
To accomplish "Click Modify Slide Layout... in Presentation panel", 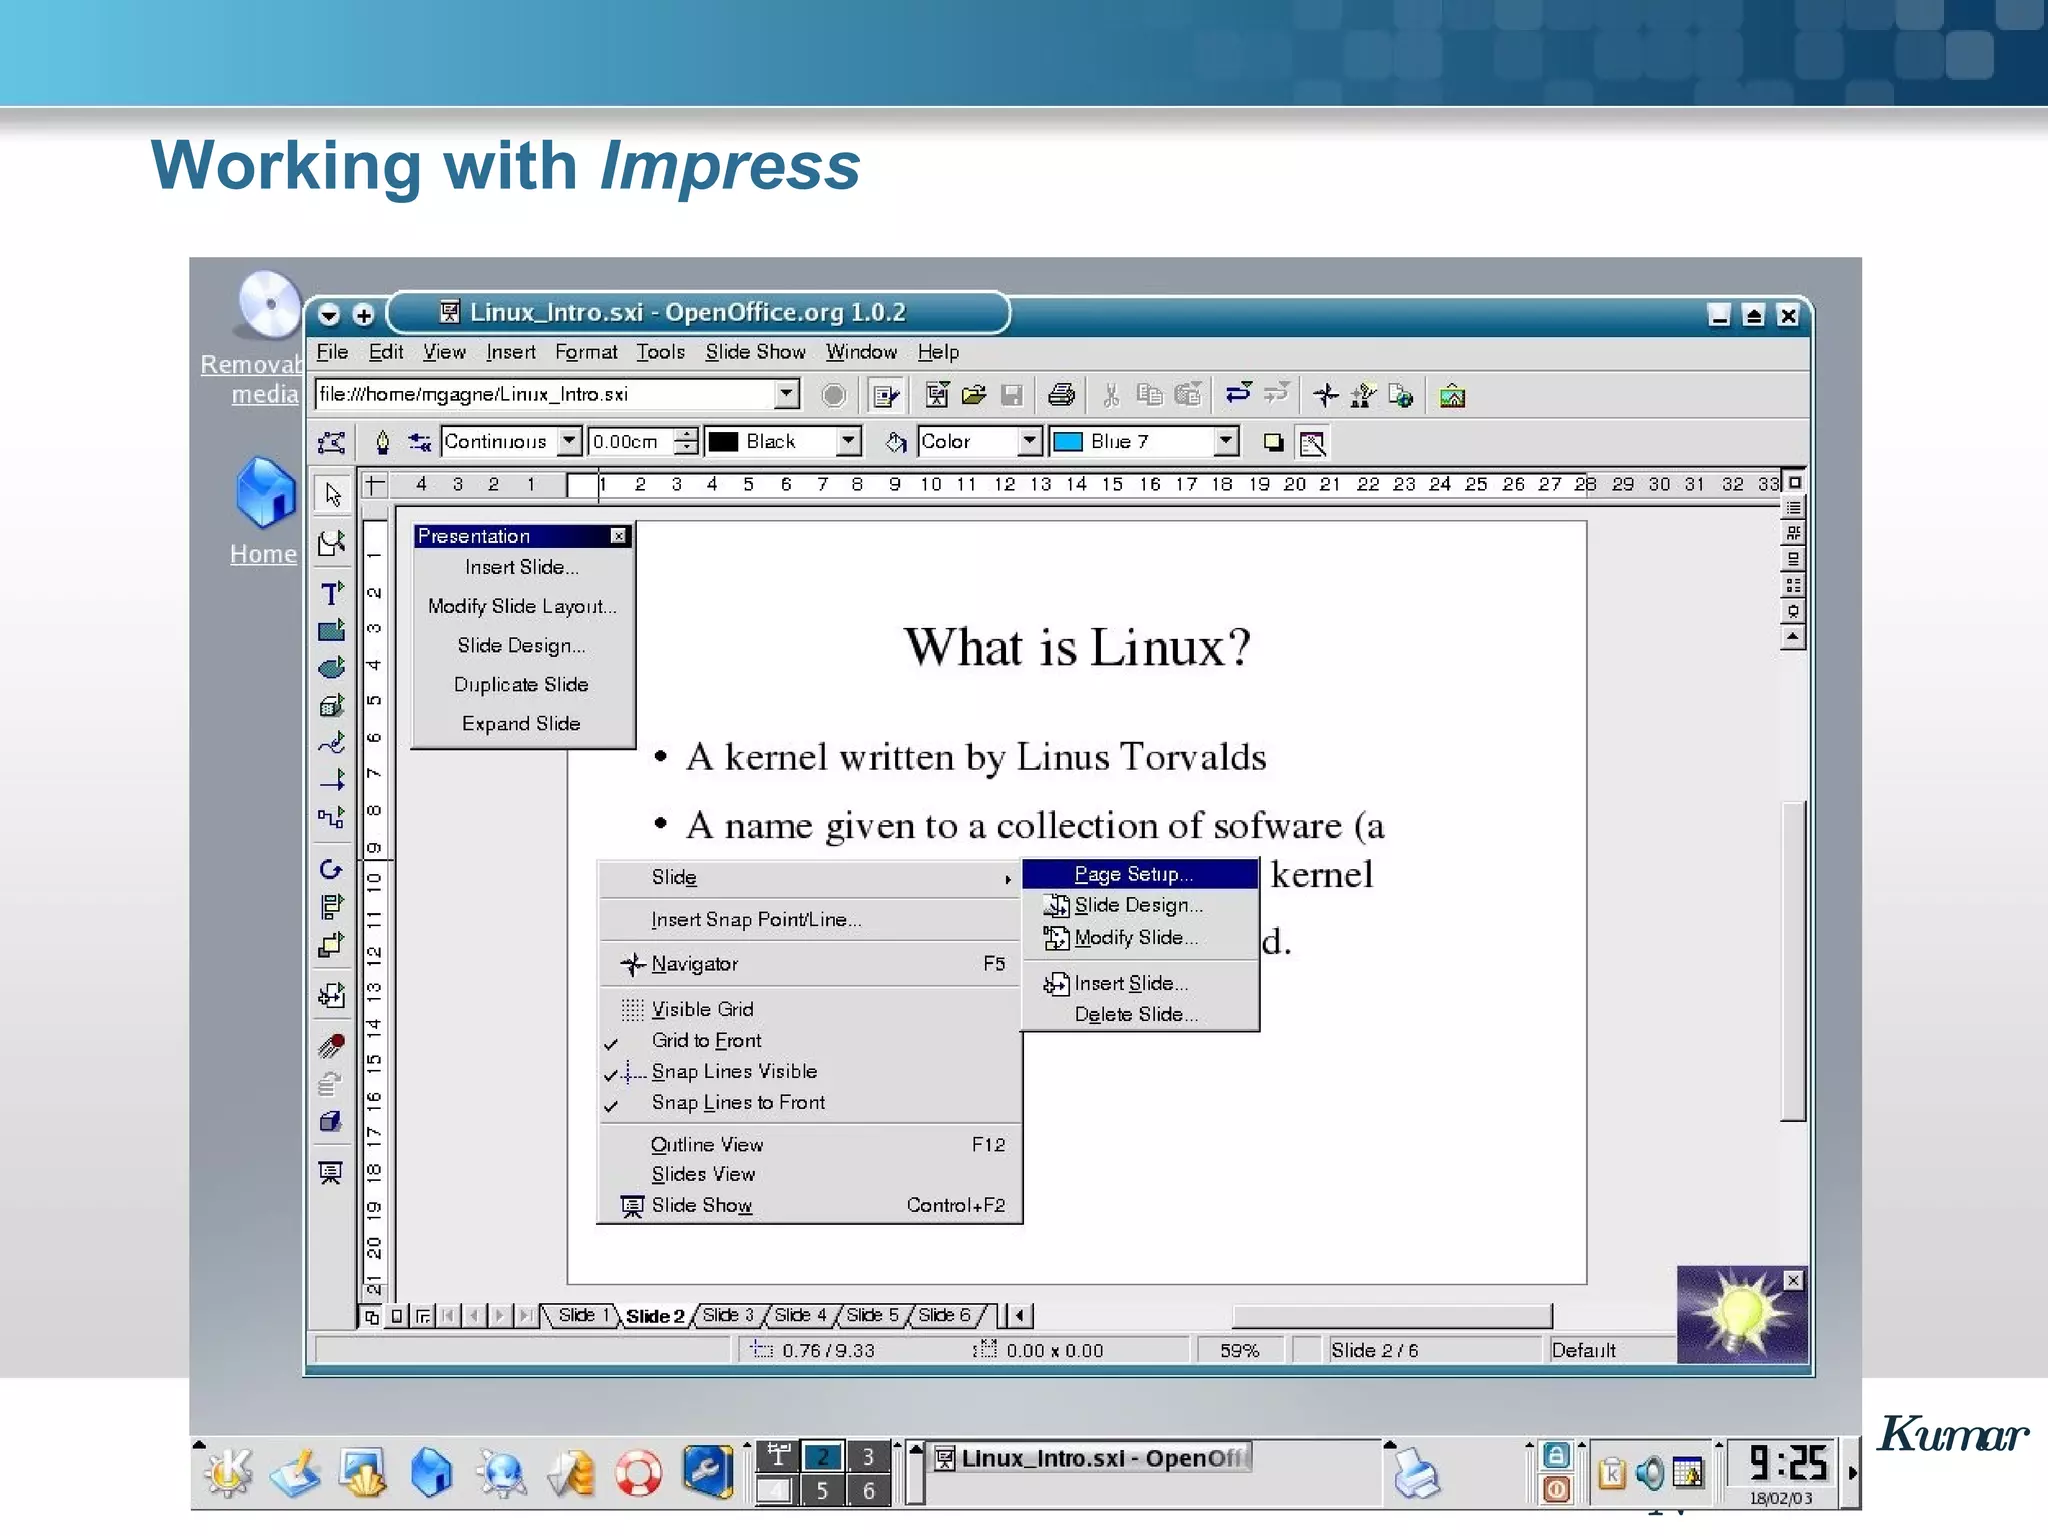I will (x=522, y=606).
